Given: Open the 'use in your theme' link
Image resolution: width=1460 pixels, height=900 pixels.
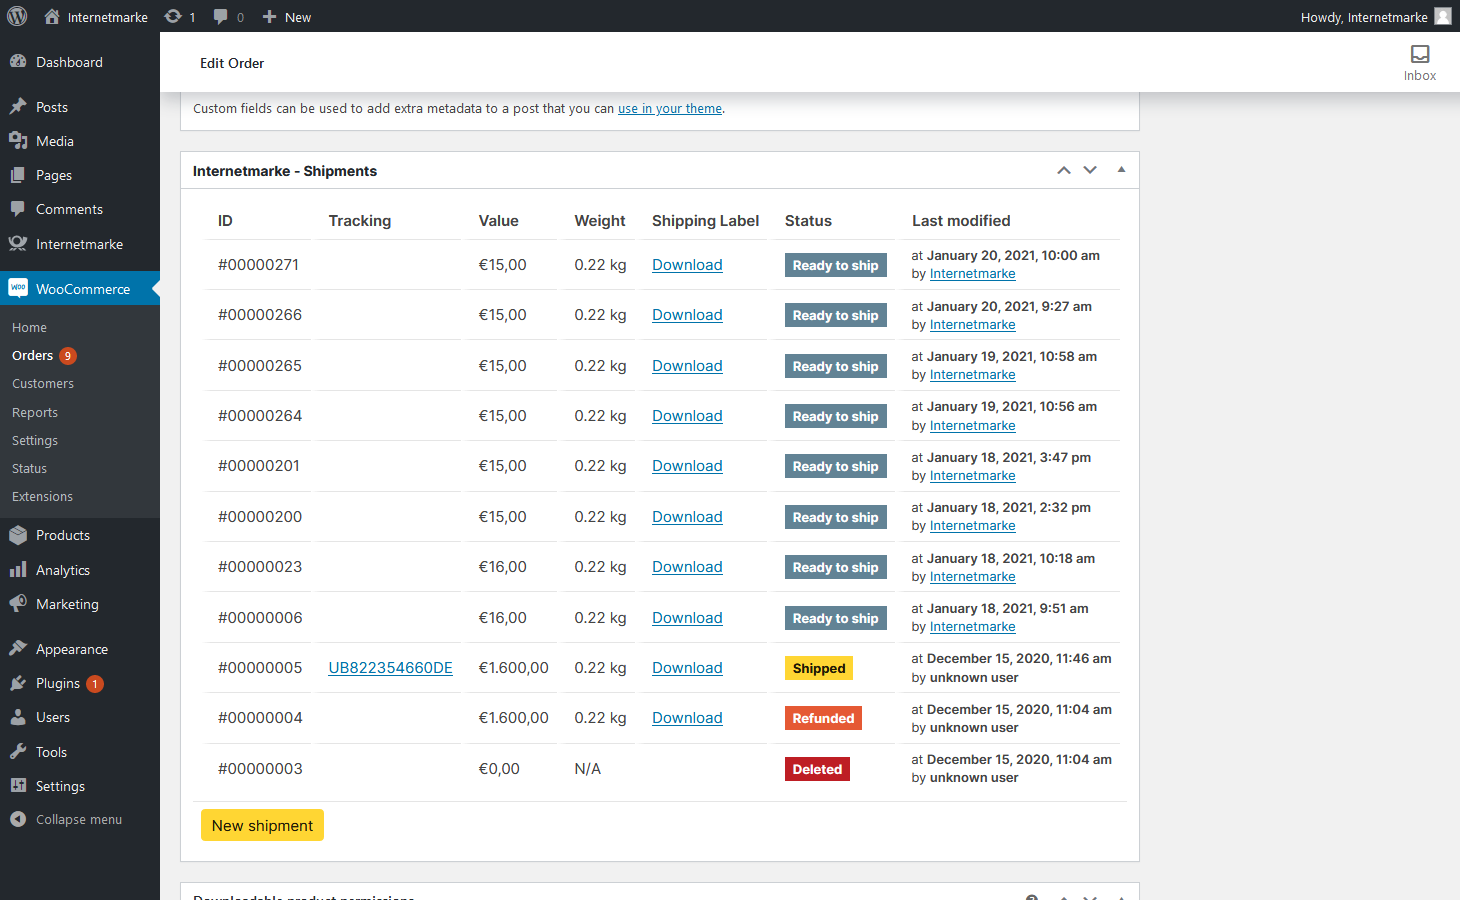Looking at the screenshot, I should pyautogui.click(x=670, y=108).
